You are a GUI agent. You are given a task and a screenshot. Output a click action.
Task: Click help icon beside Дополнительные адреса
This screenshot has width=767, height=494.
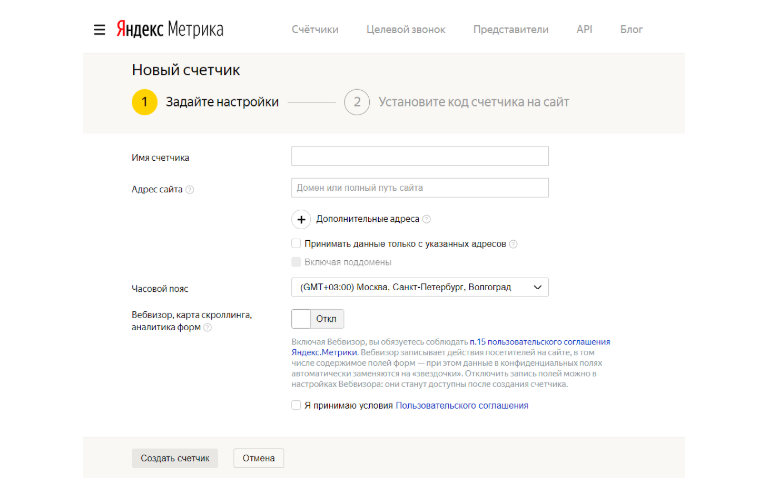[x=426, y=219]
